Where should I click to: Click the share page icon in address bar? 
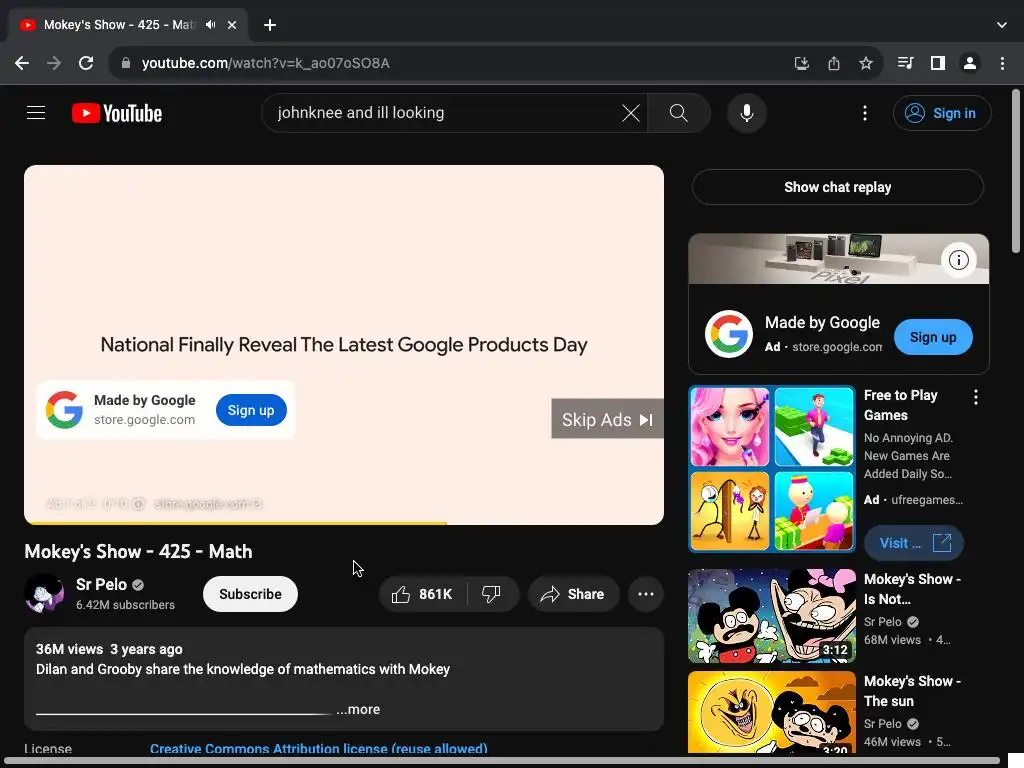(834, 63)
